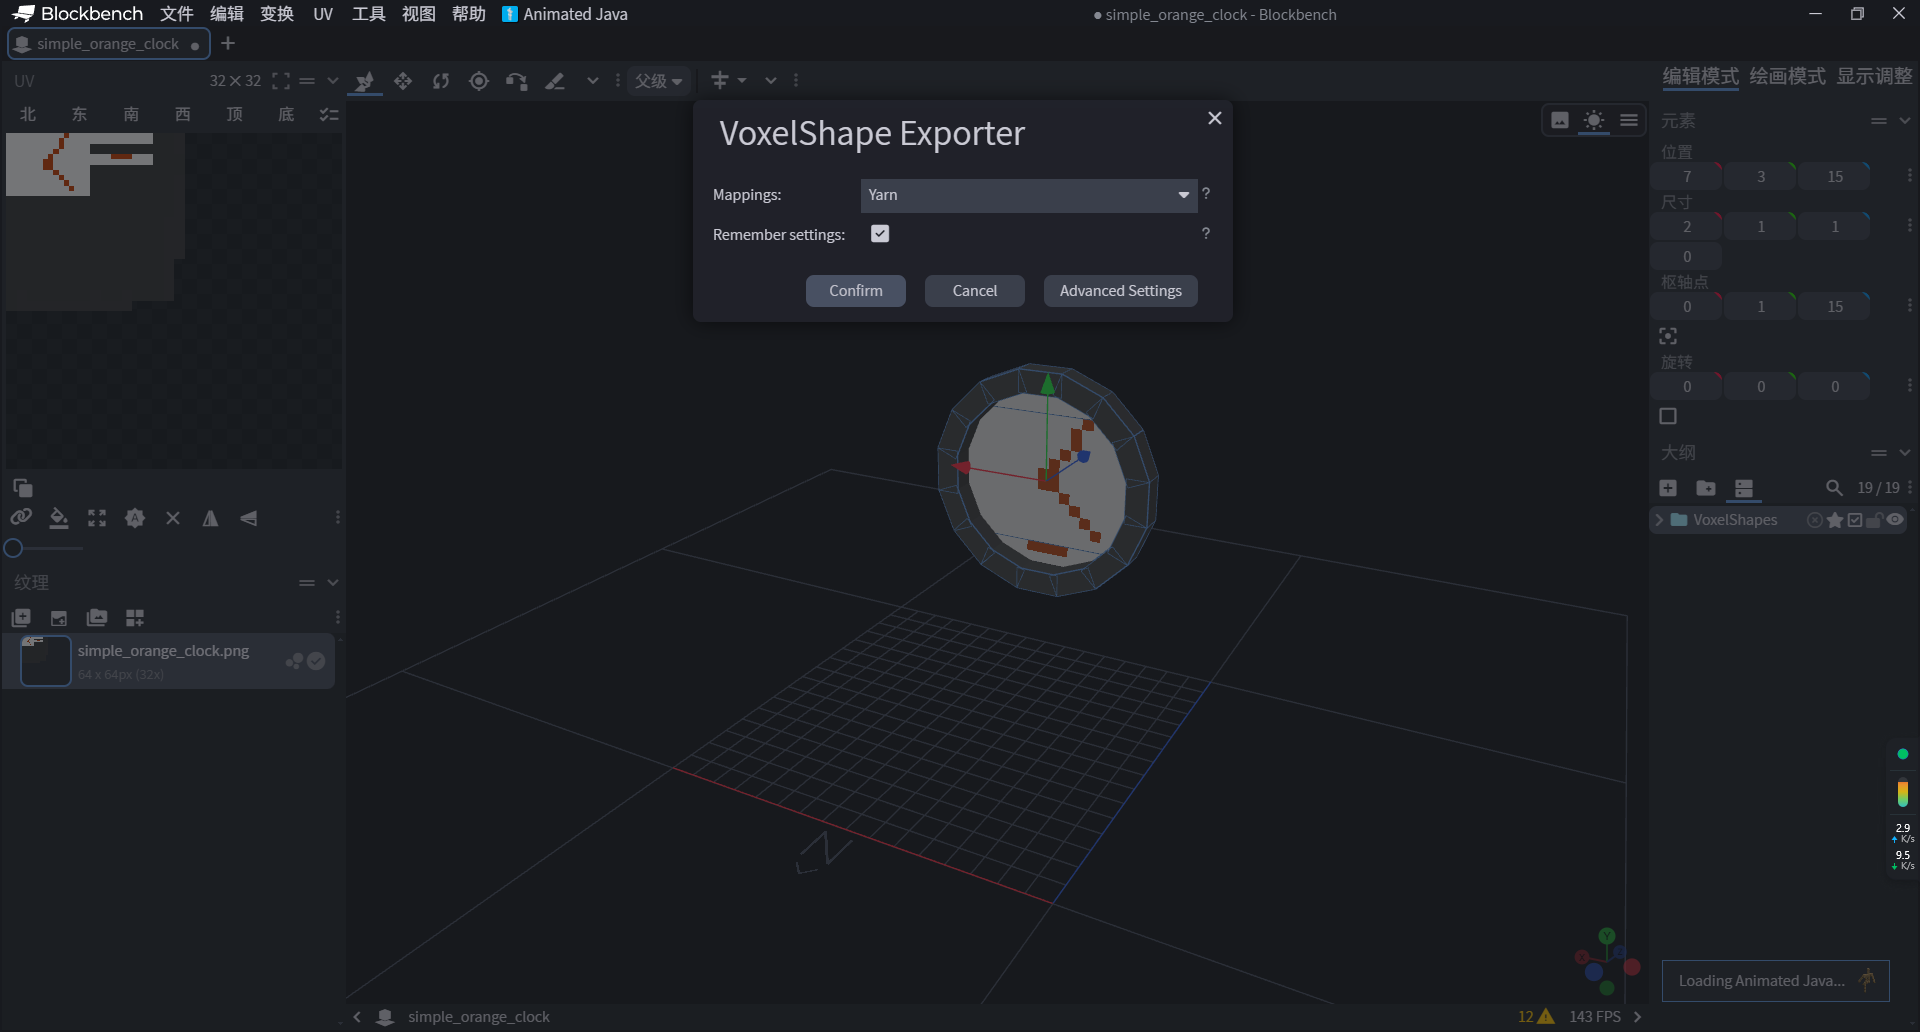Collapse the 元素 element panel
This screenshot has height=1032, width=1920.
click(x=1905, y=121)
